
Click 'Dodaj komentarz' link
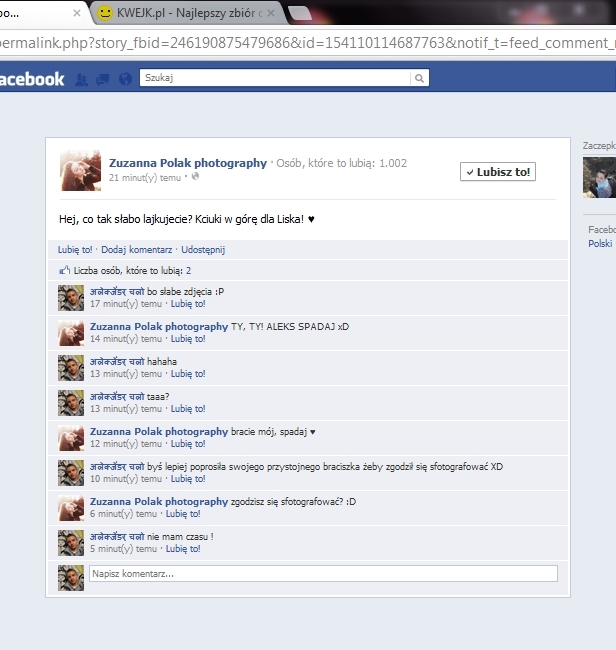(137, 250)
